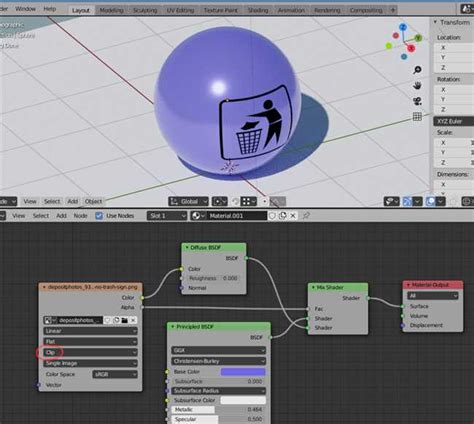Click the Alpha output socket of image node
Screen dimensions: 474x424
click(142, 307)
